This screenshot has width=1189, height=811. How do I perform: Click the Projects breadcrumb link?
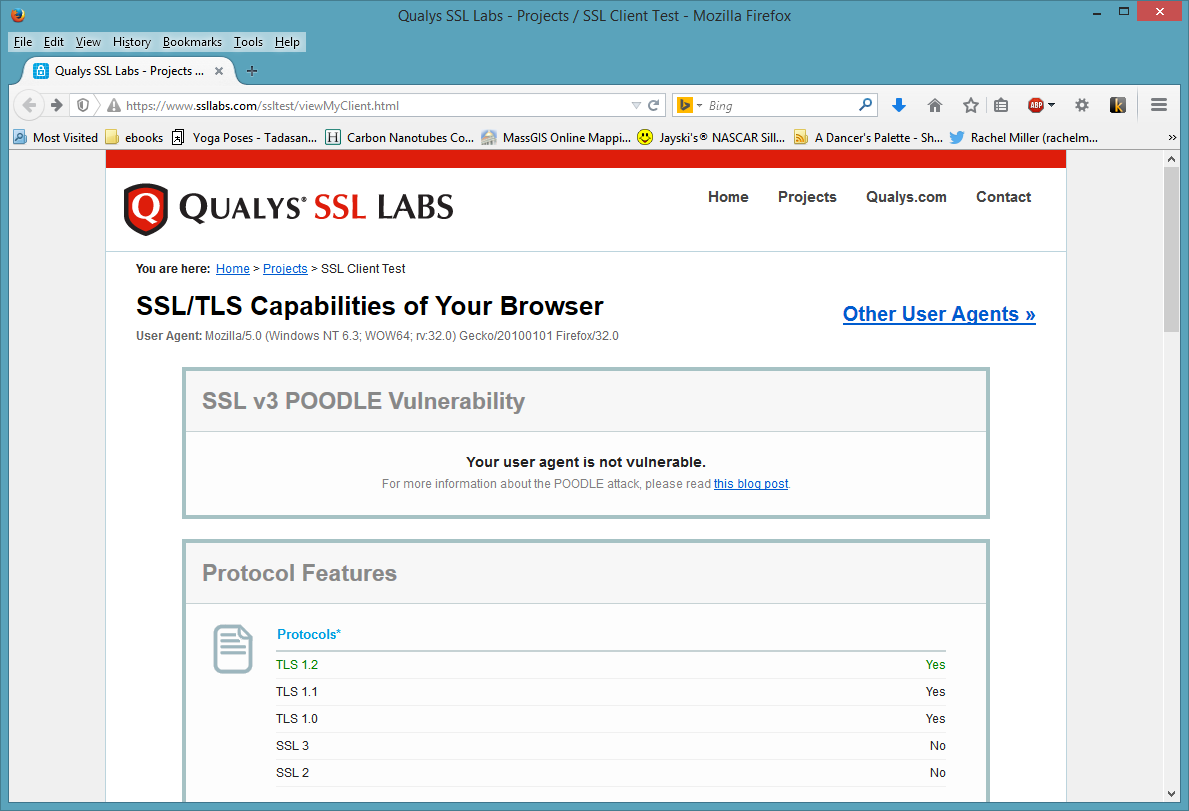pyautogui.click(x=285, y=269)
